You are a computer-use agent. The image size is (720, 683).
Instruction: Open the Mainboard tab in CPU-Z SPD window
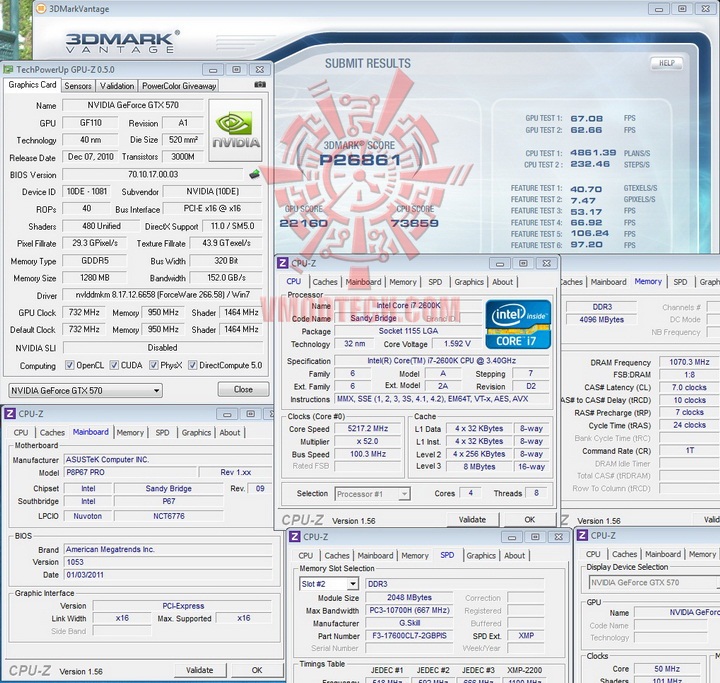pos(375,556)
